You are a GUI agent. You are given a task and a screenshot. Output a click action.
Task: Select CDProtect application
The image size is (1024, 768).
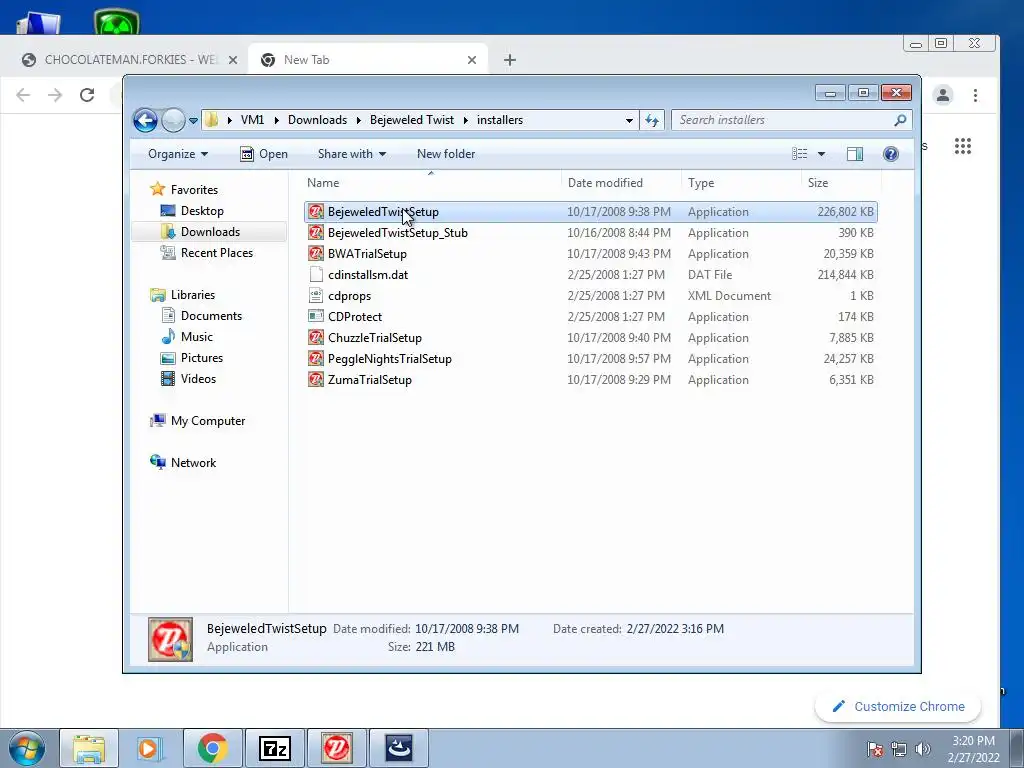591,317
